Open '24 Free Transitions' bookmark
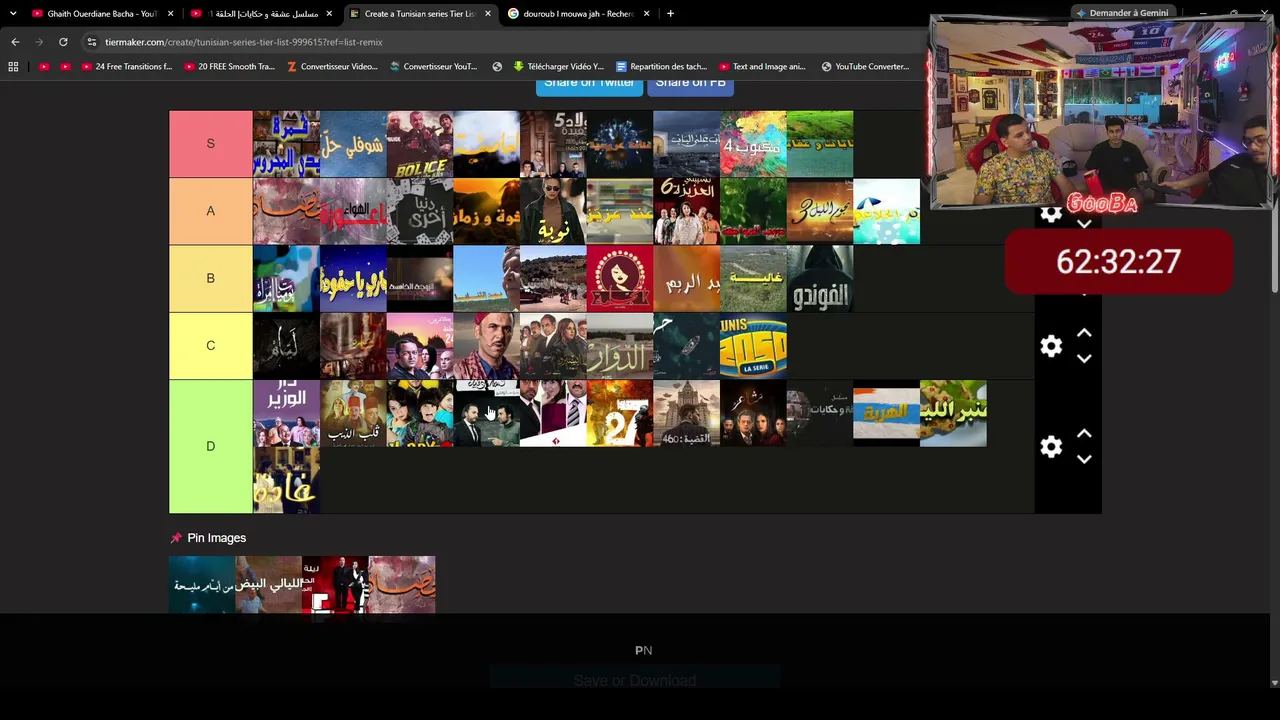 [126, 67]
